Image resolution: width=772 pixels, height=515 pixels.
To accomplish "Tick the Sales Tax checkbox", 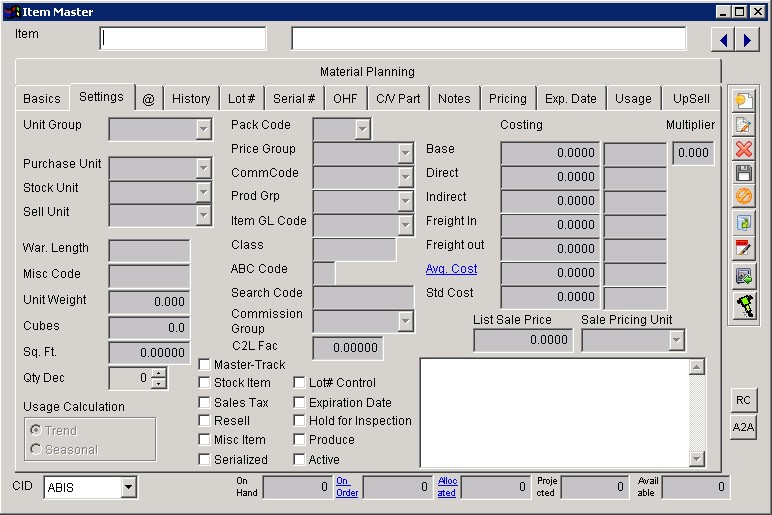I will [x=205, y=403].
